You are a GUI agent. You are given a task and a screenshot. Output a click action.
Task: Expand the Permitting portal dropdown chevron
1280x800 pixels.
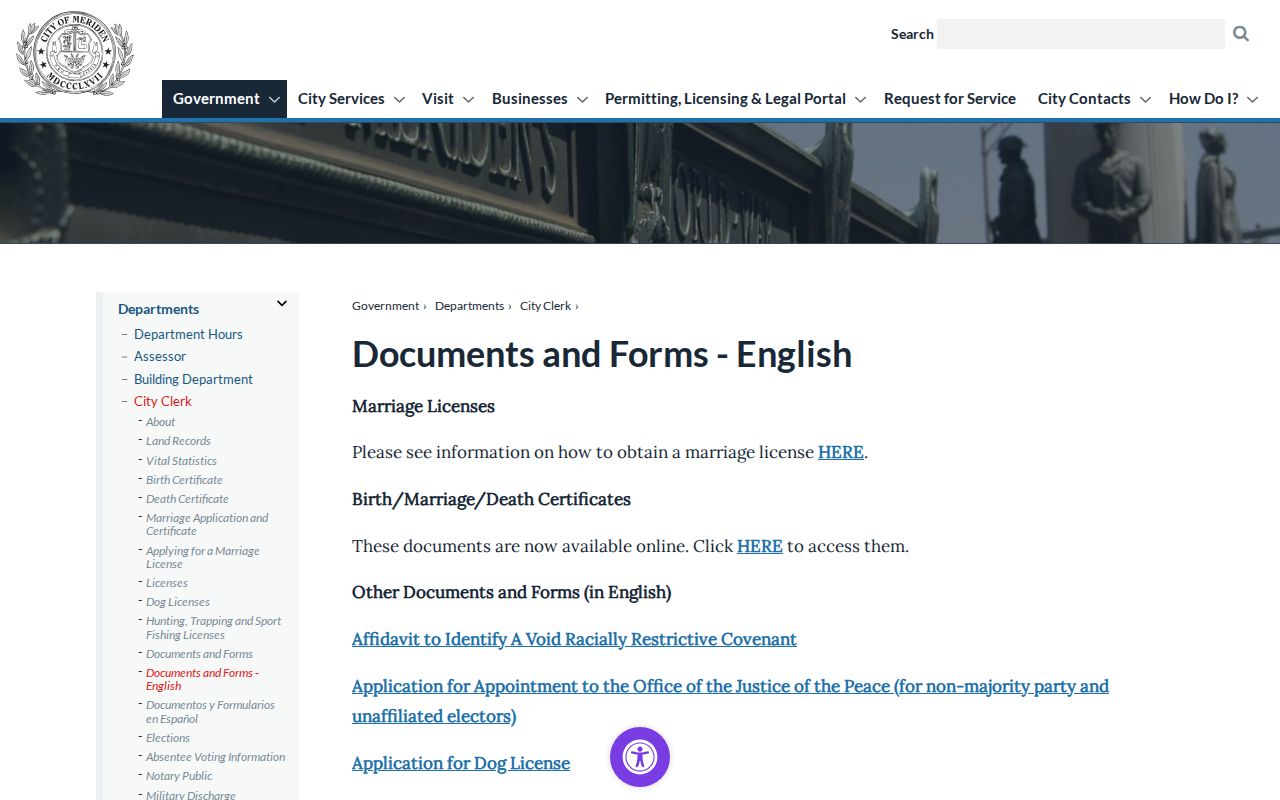(x=861, y=100)
